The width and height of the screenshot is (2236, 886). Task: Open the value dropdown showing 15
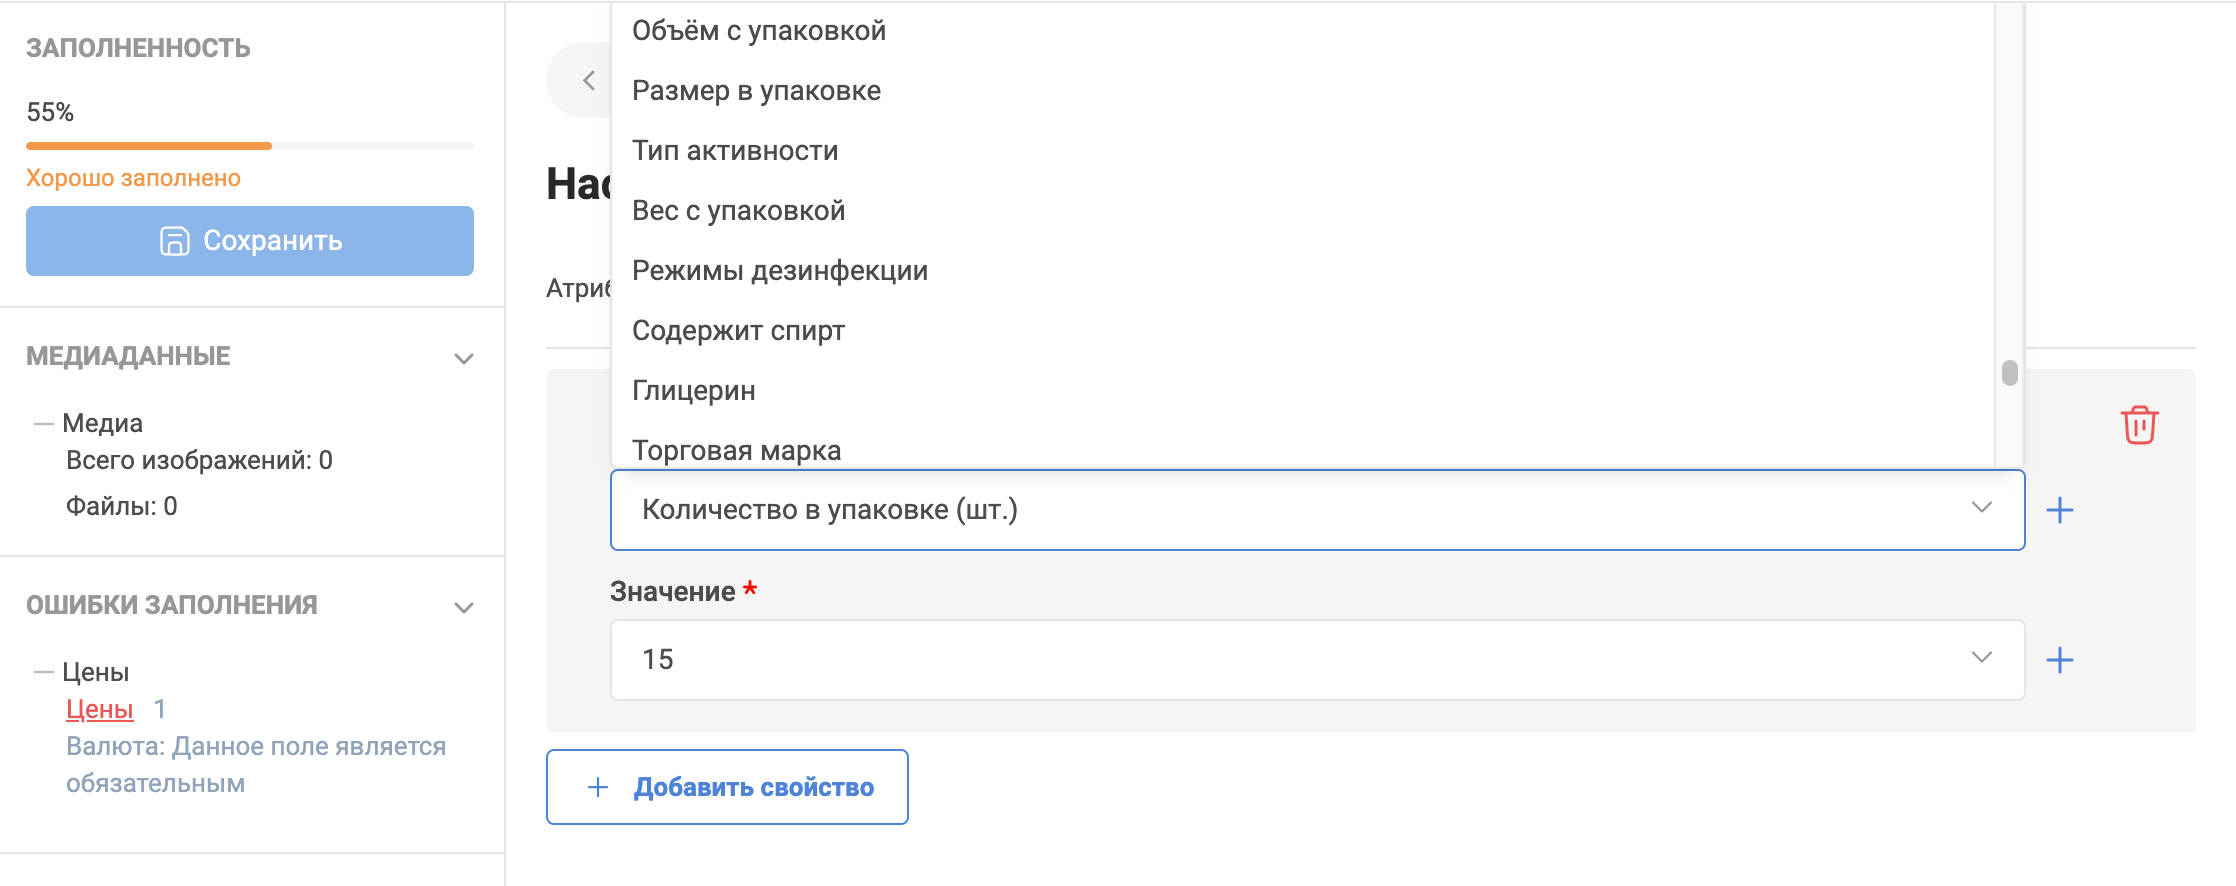coord(1316,660)
